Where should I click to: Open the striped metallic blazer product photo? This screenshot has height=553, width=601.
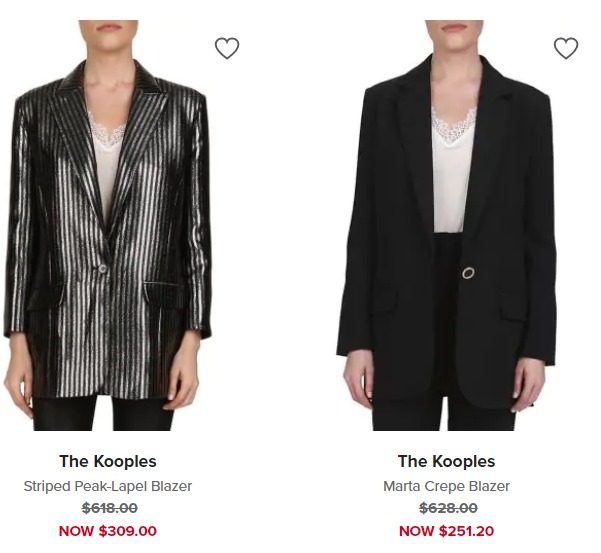coord(108,225)
